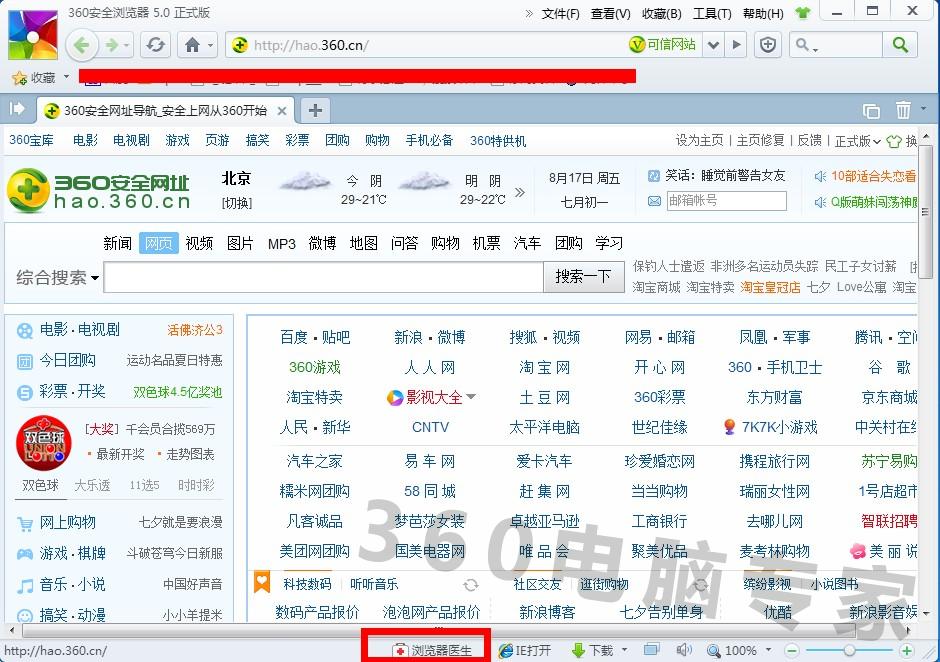This screenshot has height=662, width=940.
Task: Click the go/play arrow beside address bar
Action: tap(737, 45)
